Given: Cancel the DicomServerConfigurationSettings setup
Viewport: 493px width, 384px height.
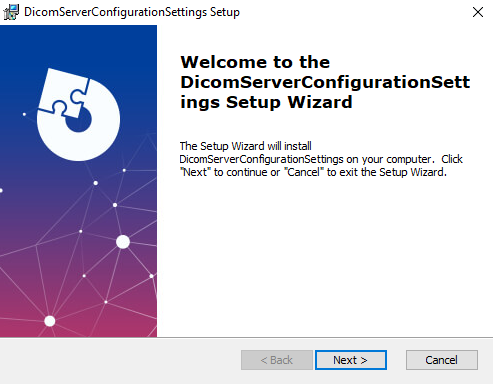Looking at the screenshot, I should (x=442, y=360).
